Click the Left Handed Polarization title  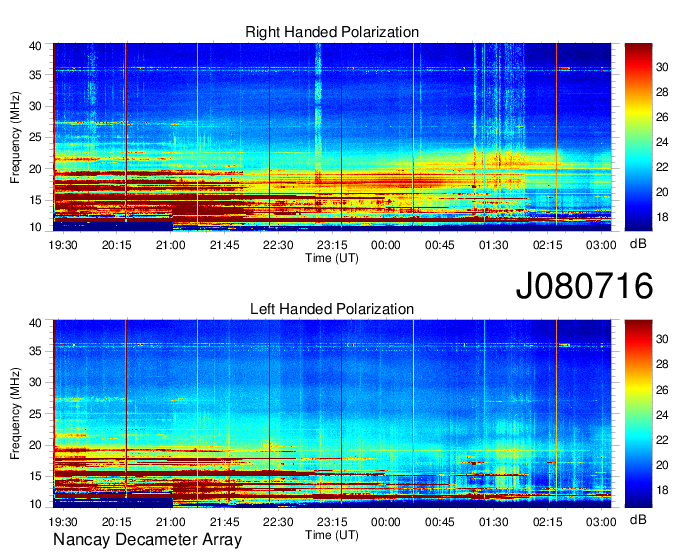tap(332, 309)
